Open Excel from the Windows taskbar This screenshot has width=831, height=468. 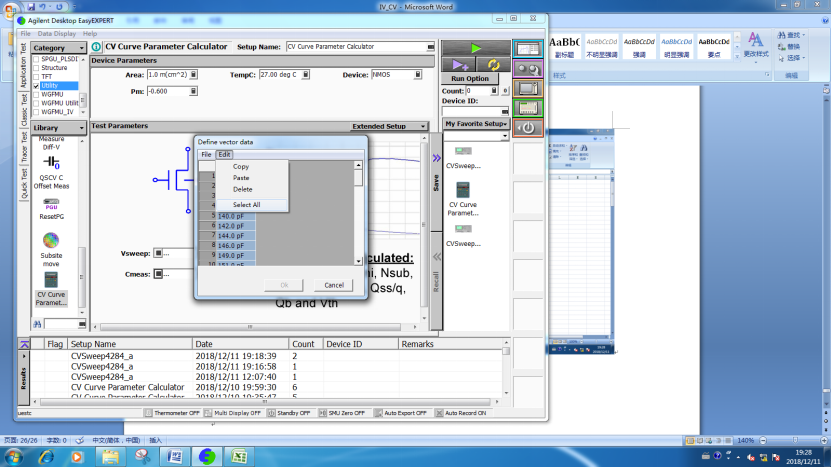click(239, 456)
